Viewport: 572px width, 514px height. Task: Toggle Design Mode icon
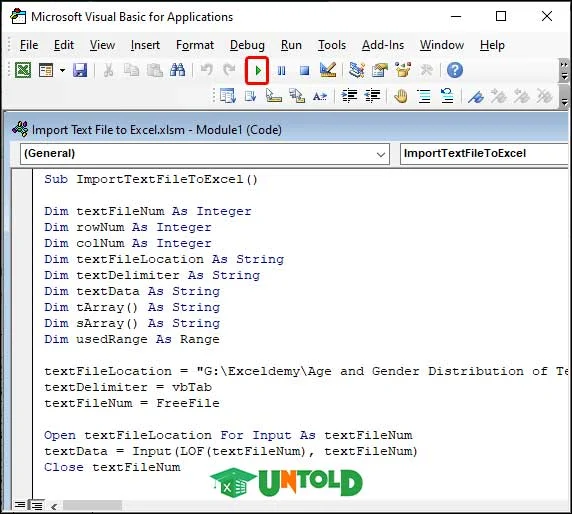pos(328,70)
